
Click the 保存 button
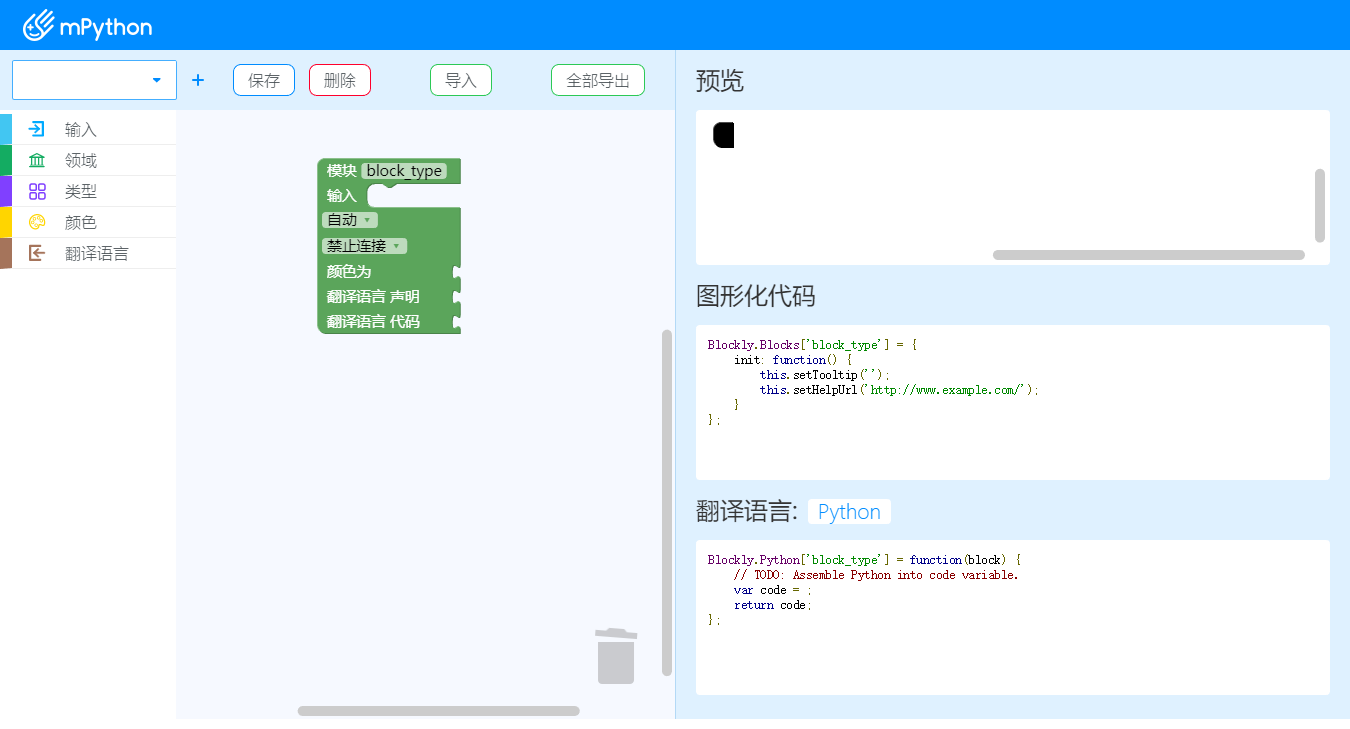coord(264,80)
